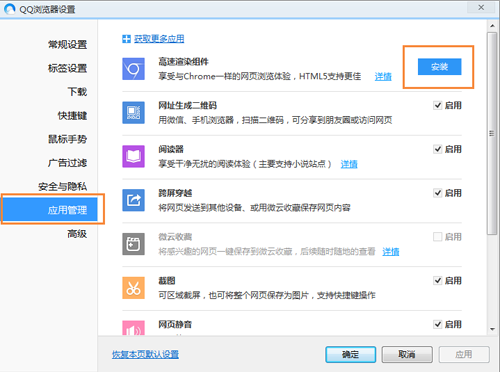Click the pink 网页静音 speaker icon

tap(133, 328)
